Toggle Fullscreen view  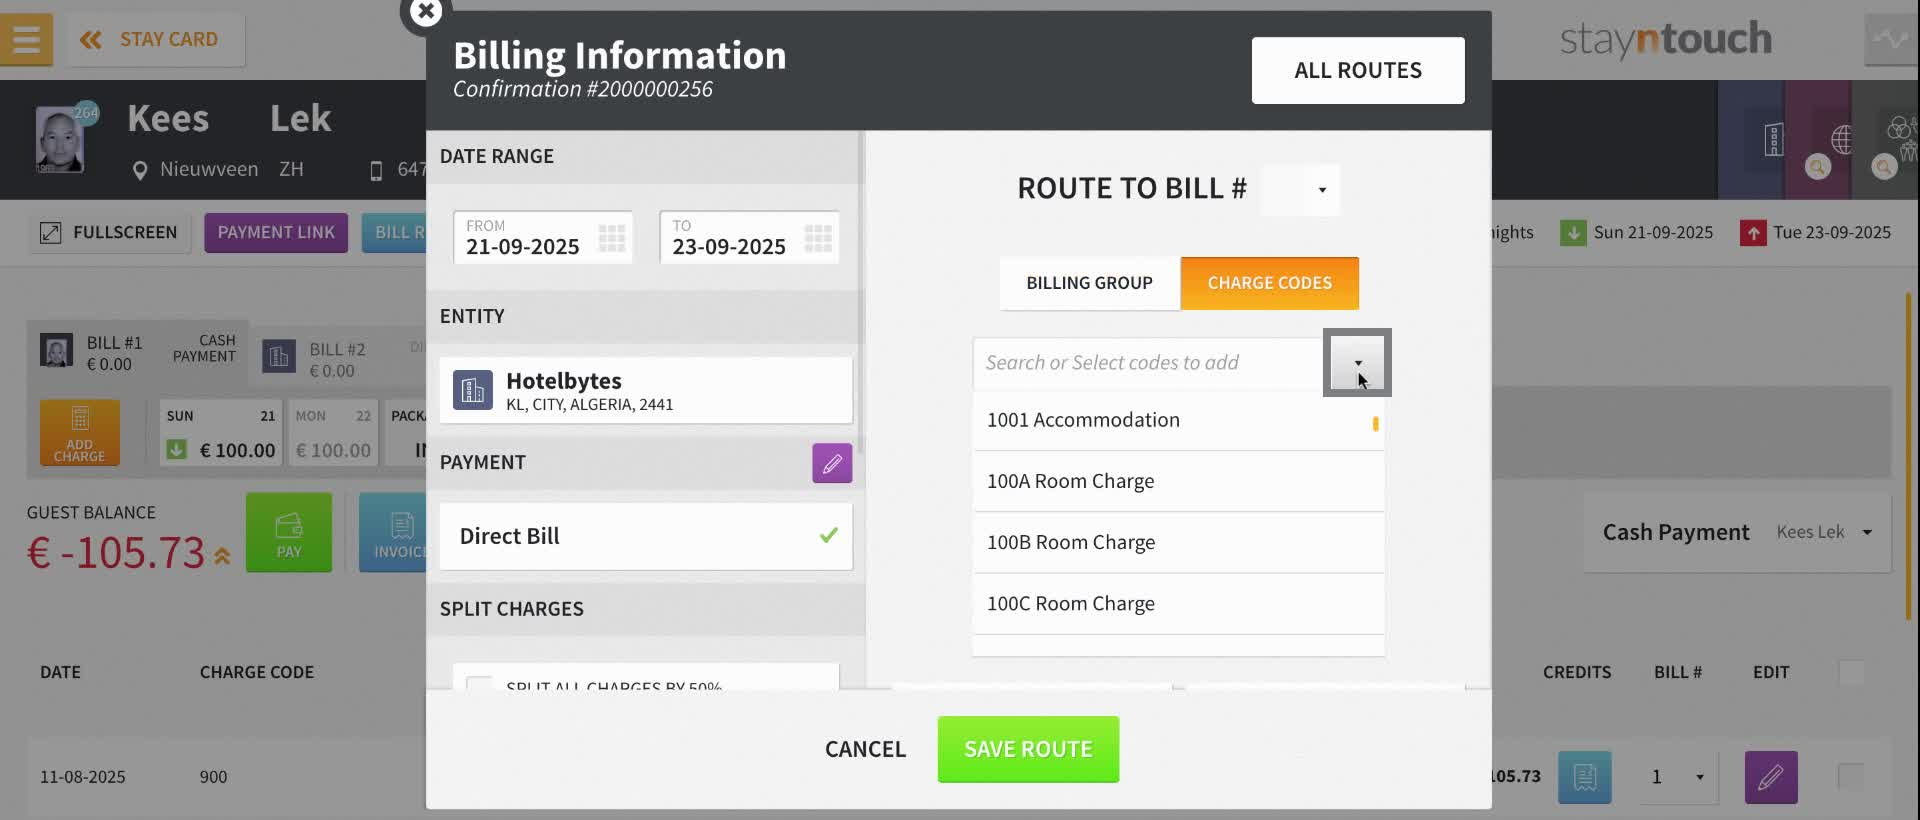[x=109, y=233]
